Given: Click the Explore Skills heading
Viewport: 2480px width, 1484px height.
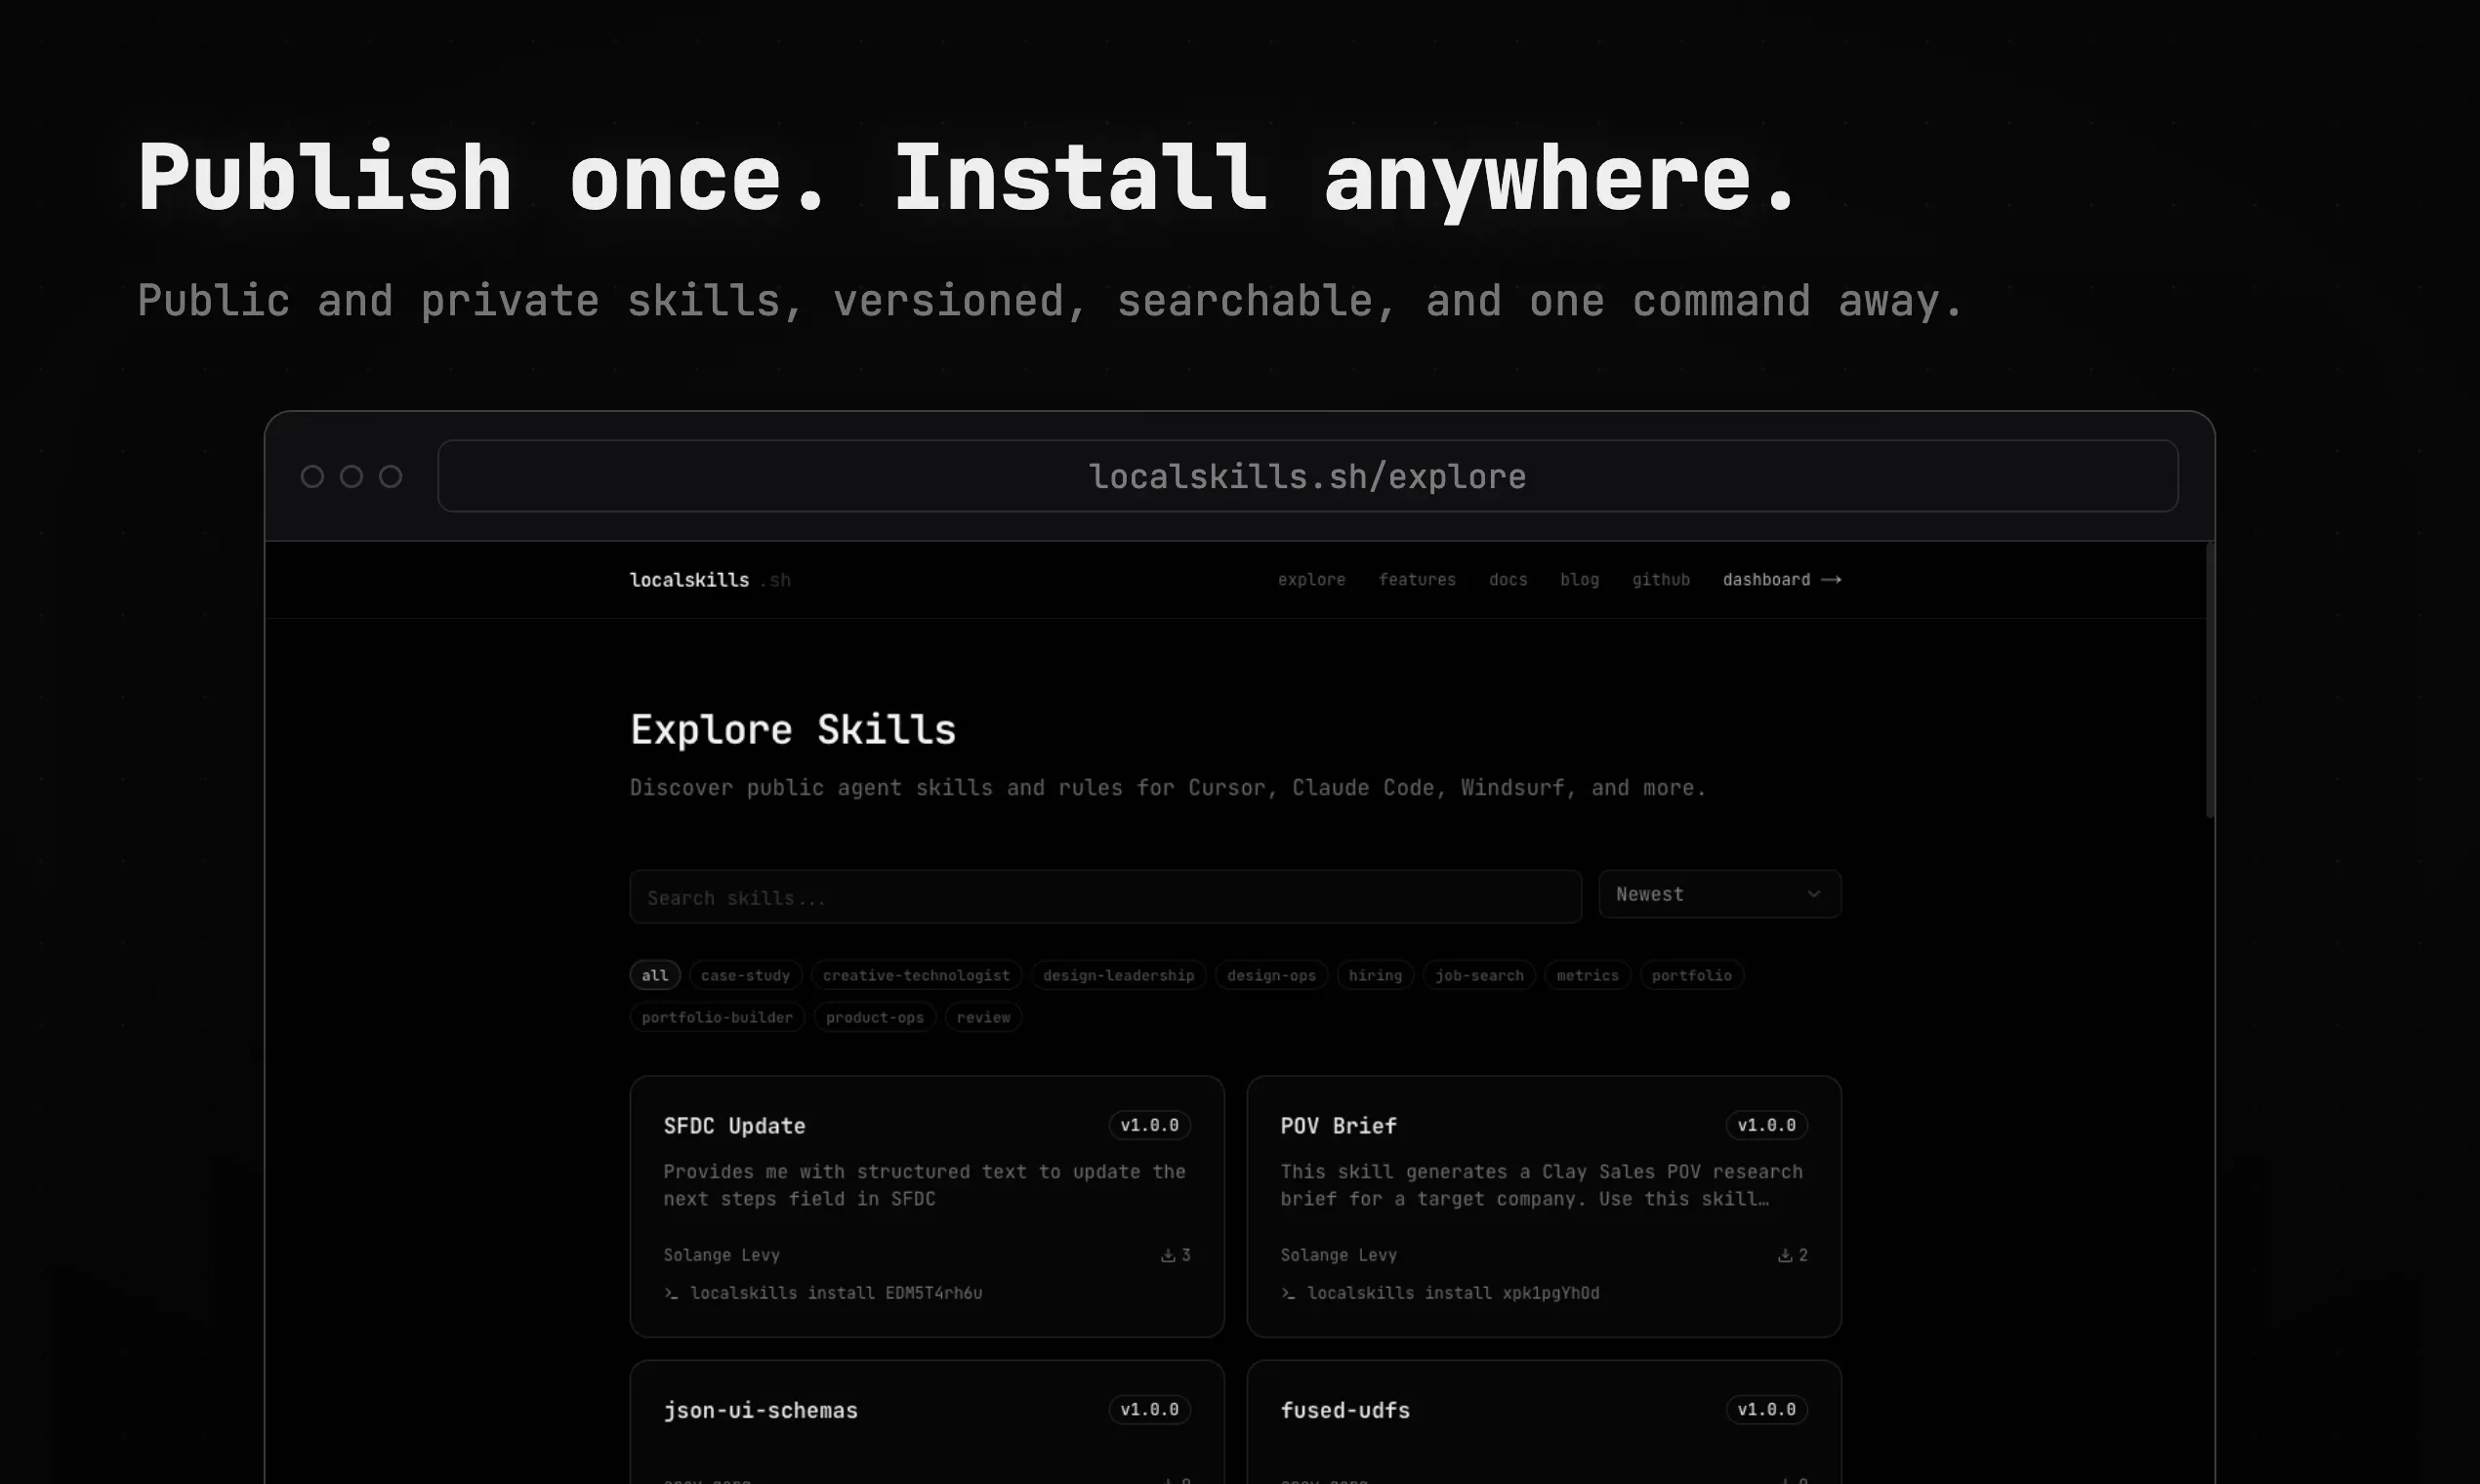Looking at the screenshot, I should [x=793, y=729].
